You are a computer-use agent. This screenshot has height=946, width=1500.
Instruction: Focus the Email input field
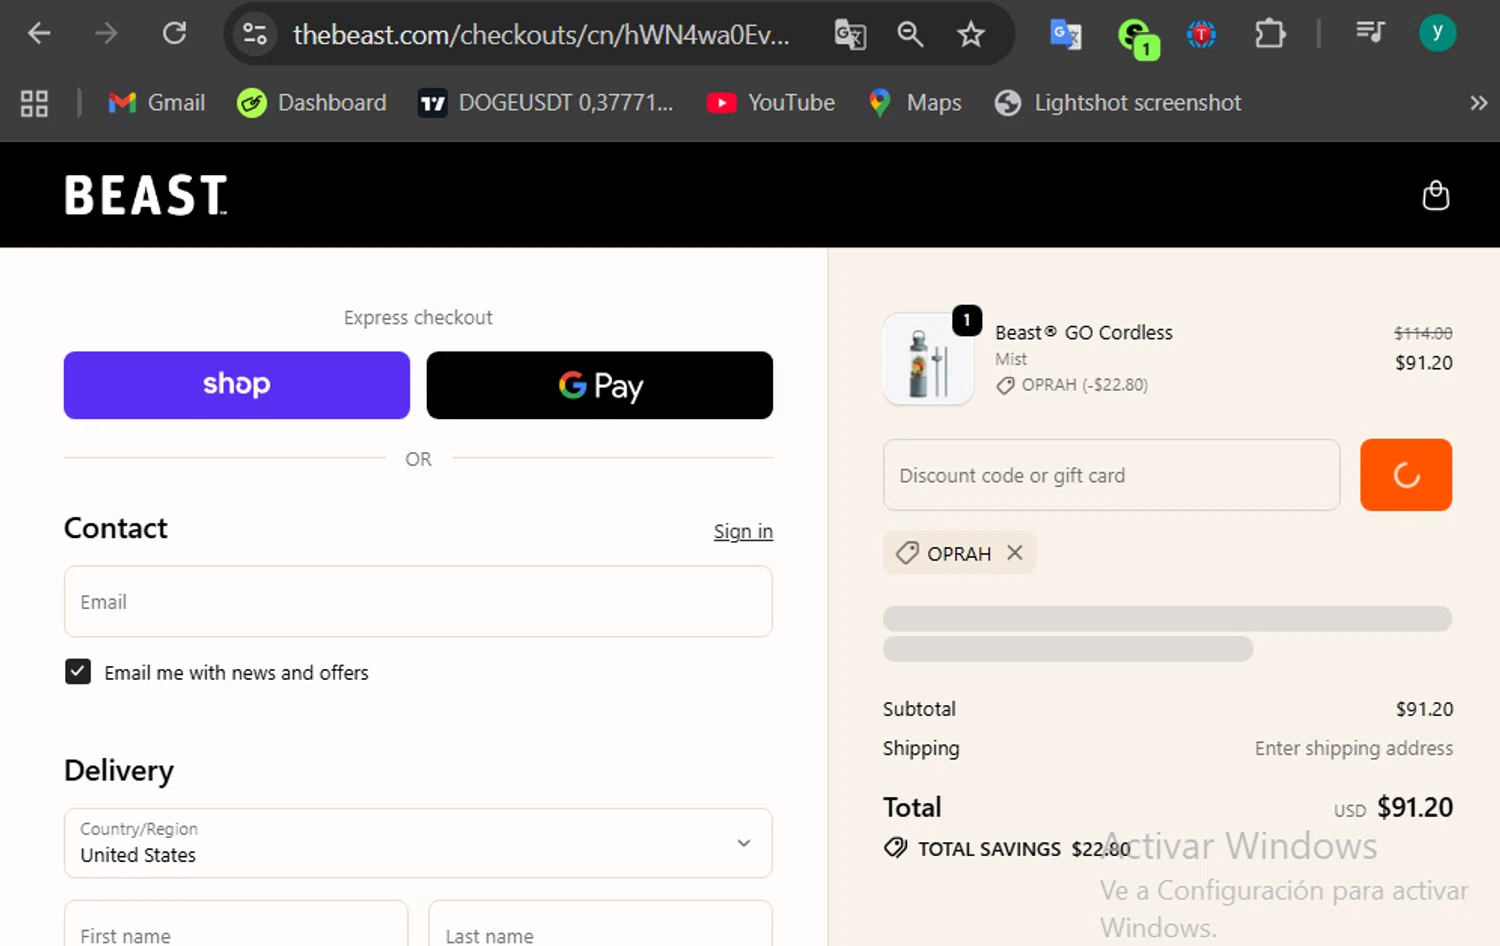(x=418, y=602)
